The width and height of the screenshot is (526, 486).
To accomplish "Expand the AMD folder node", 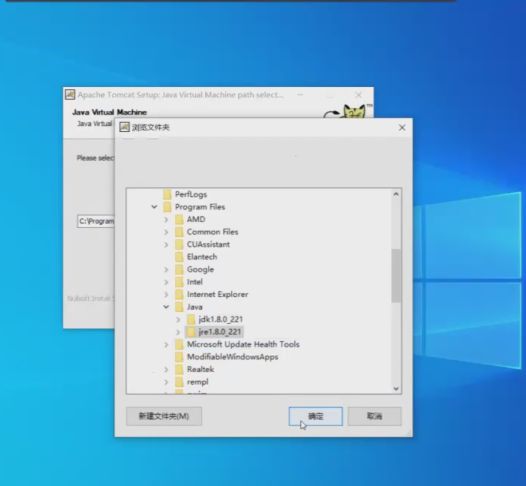I will tap(166, 220).
